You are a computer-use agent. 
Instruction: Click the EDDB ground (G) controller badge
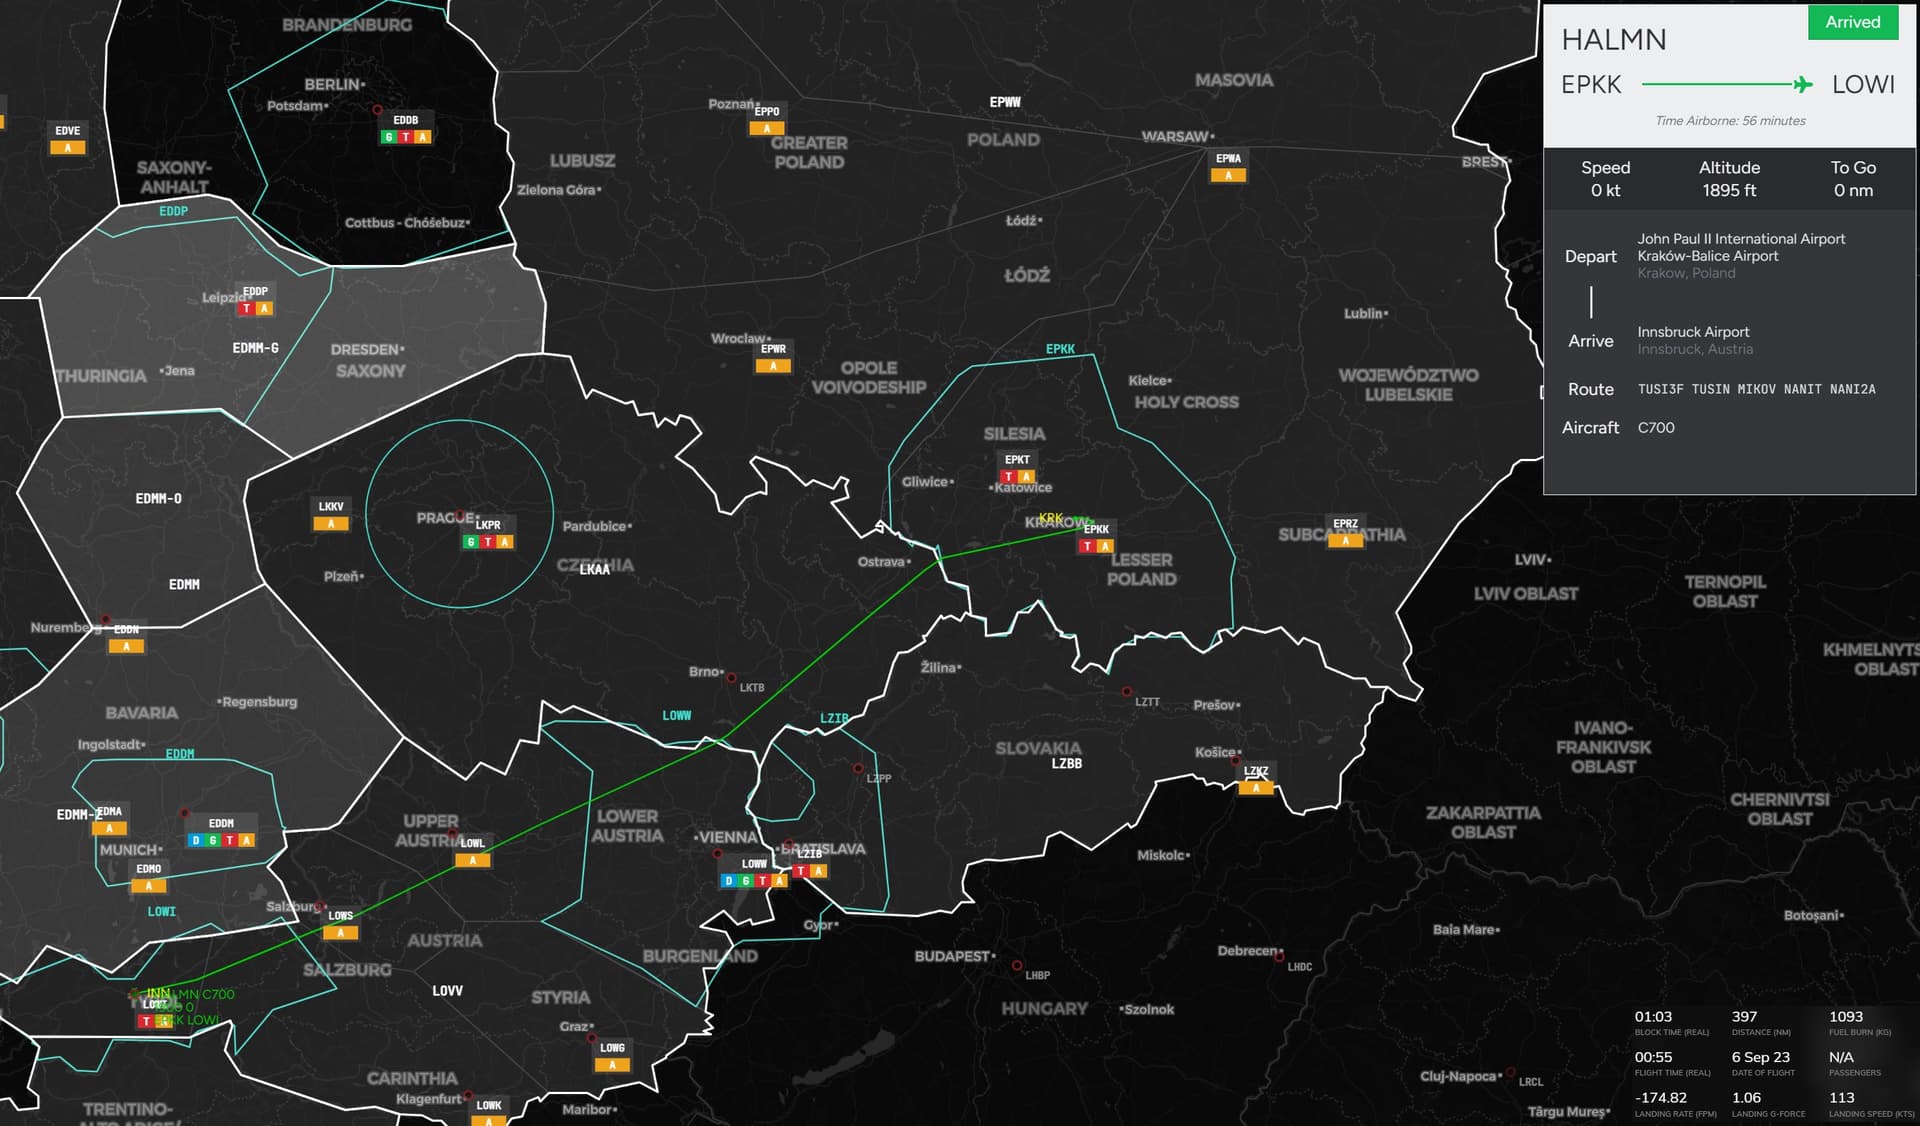point(389,137)
